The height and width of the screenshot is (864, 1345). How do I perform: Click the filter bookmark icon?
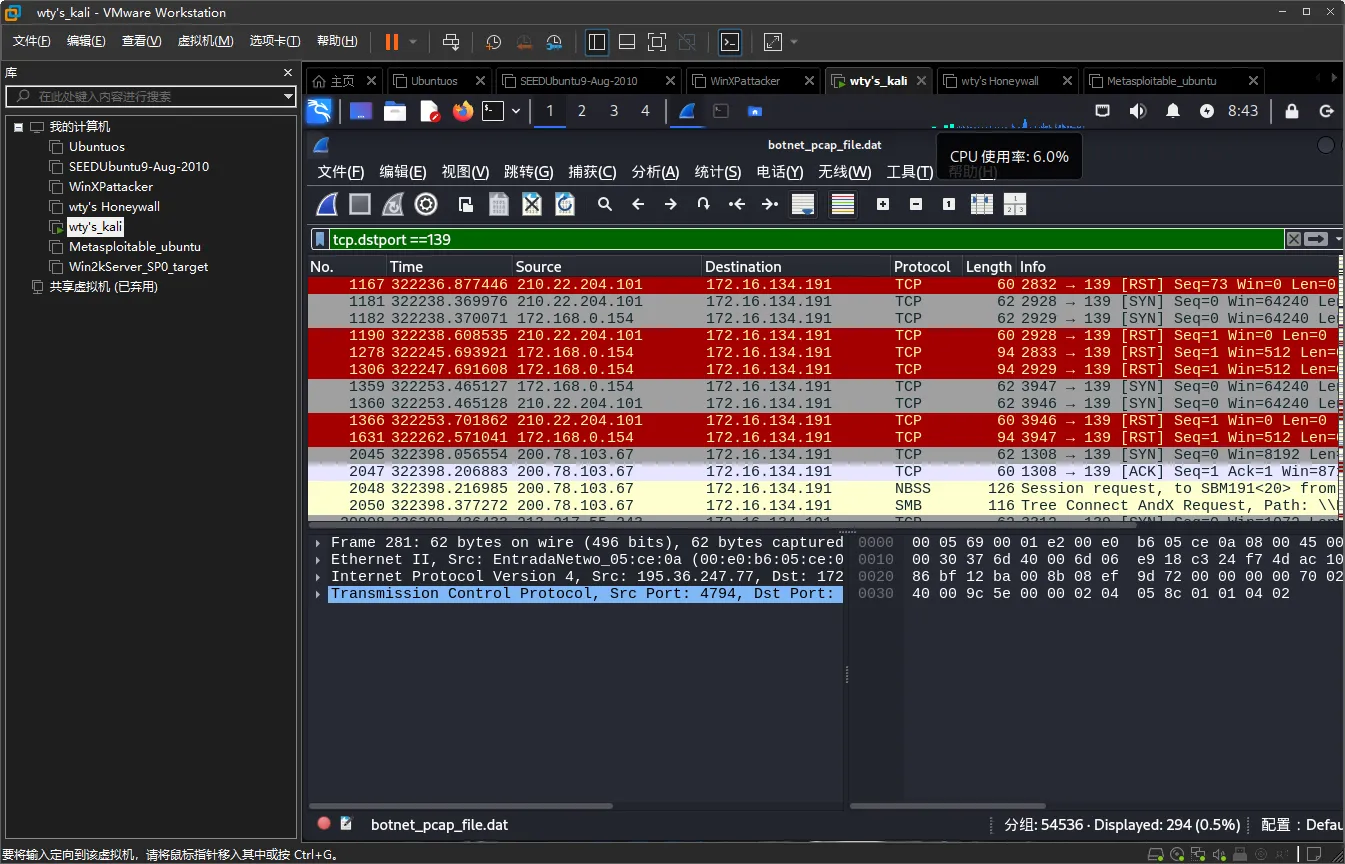point(320,239)
